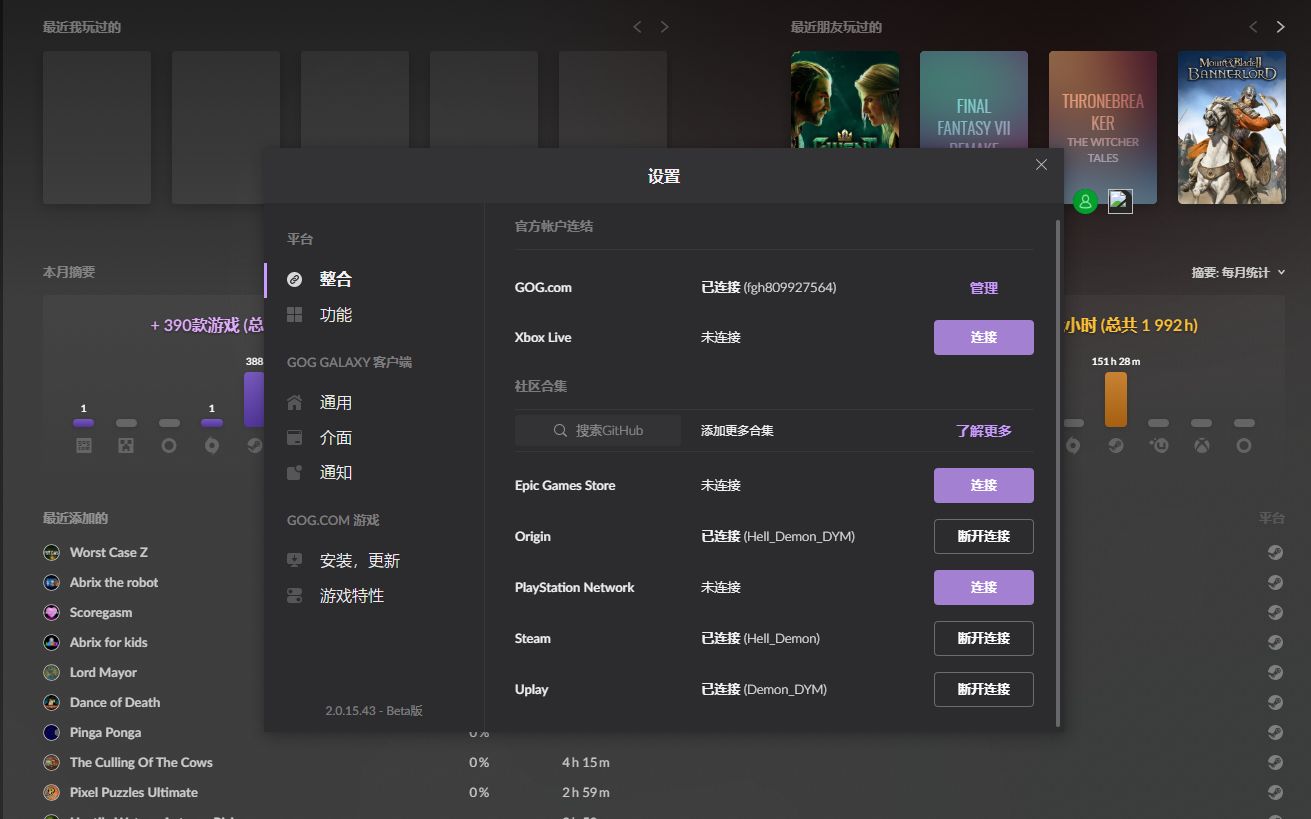Go to previous in 最近我玩过的 carousel
The image size is (1311, 819).
(x=638, y=27)
